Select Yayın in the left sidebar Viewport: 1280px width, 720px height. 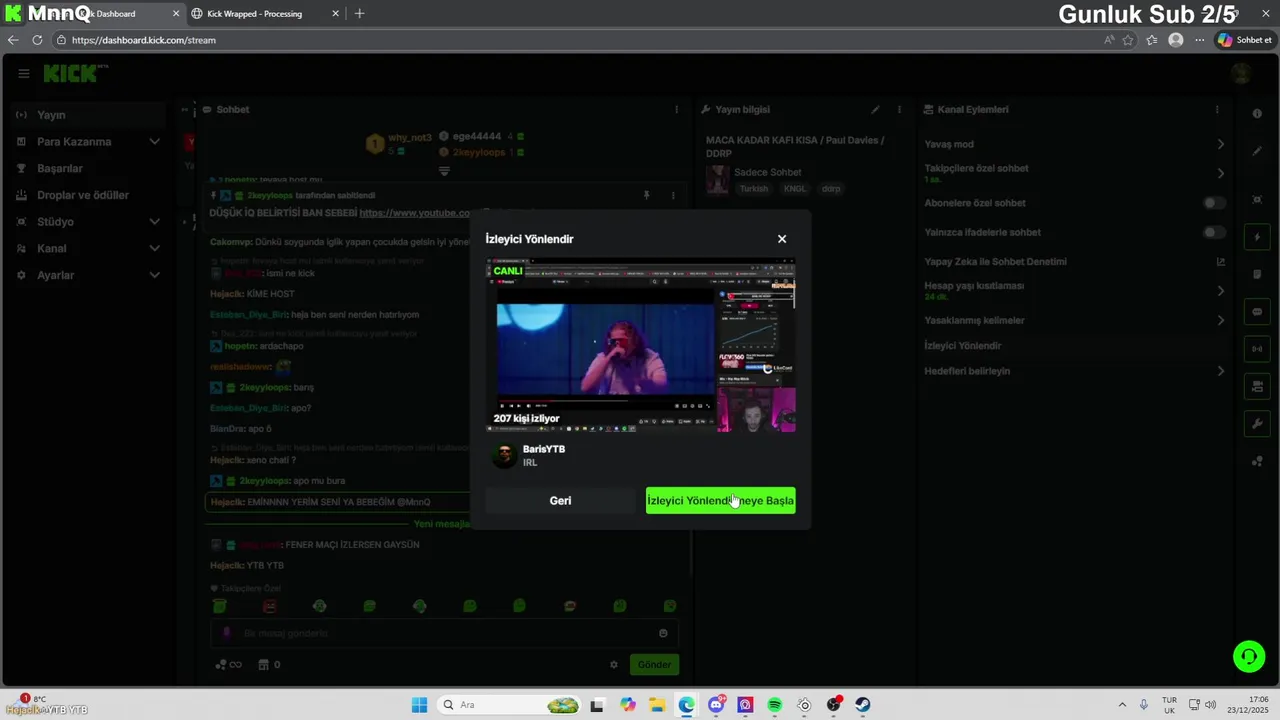point(88,115)
